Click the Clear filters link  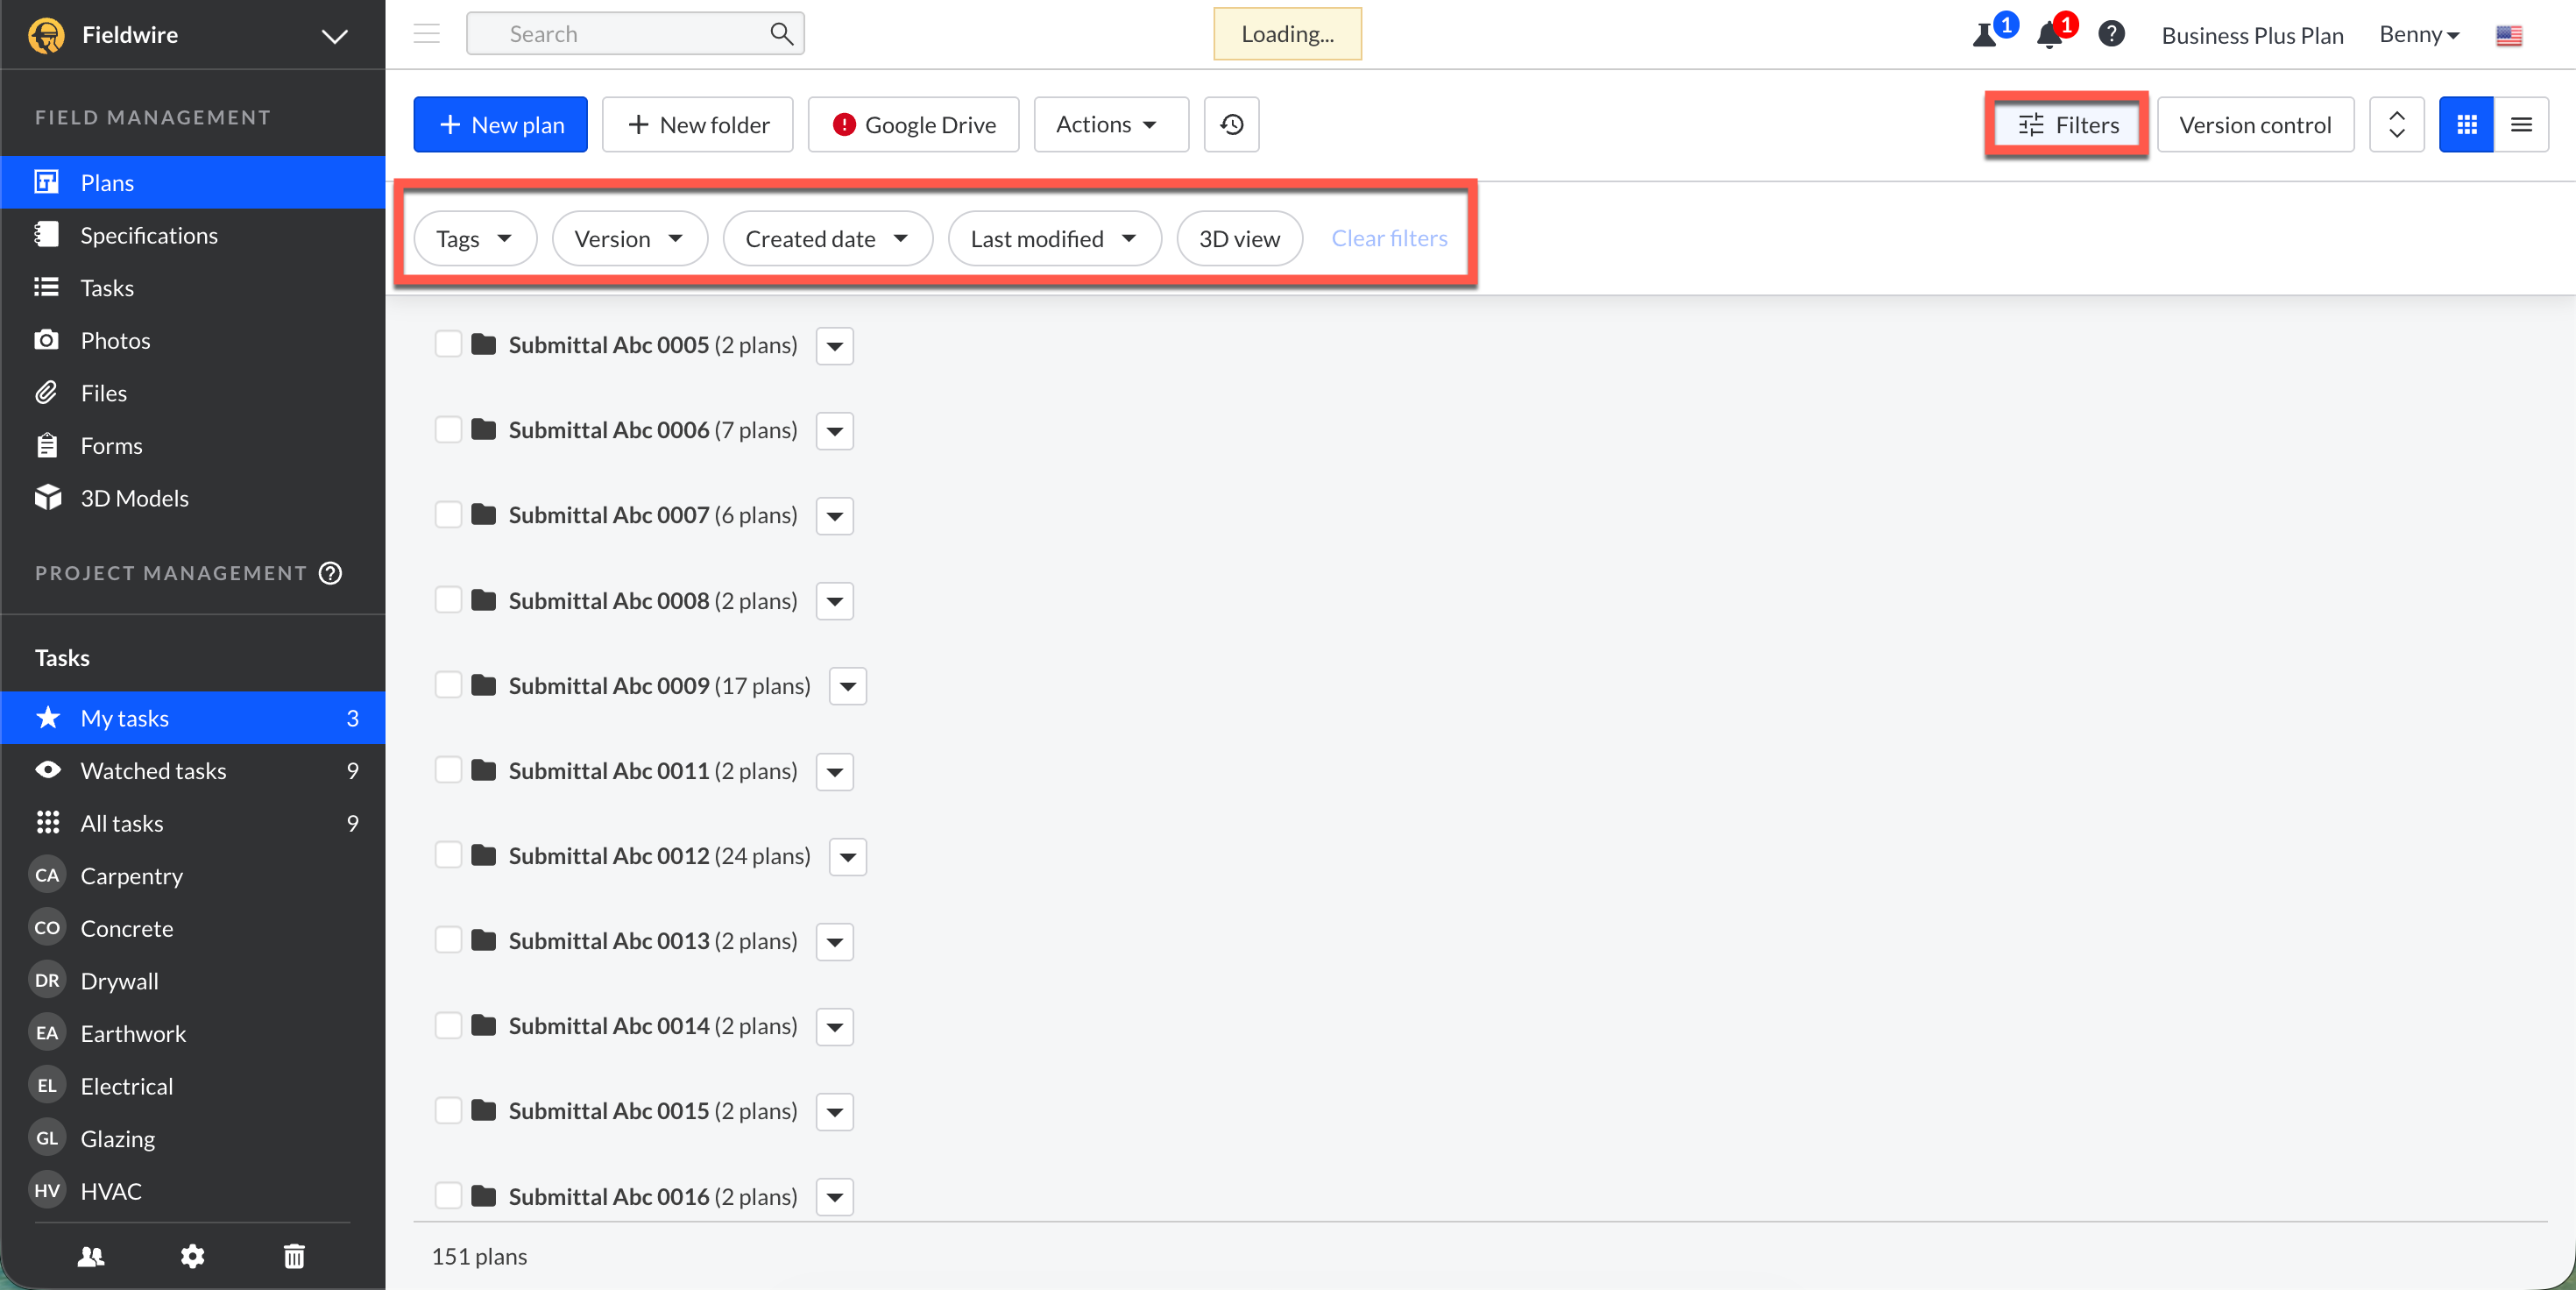click(1389, 238)
